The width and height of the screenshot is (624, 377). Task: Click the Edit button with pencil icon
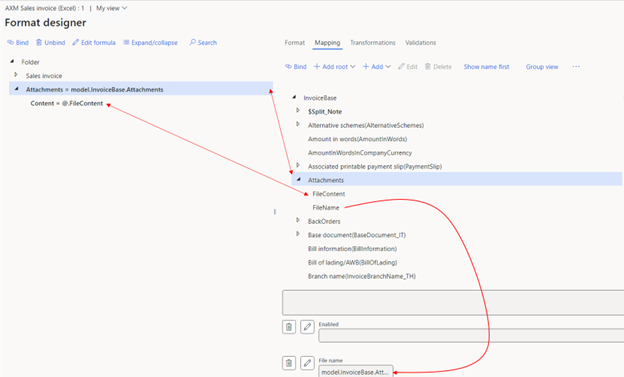[x=408, y=67]
